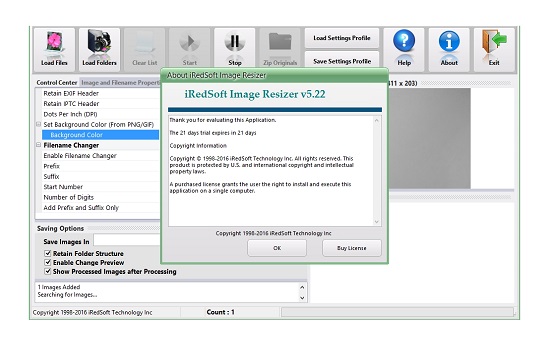Select the Prefix row
550x360 pixels.
click(x=100, y=166)
